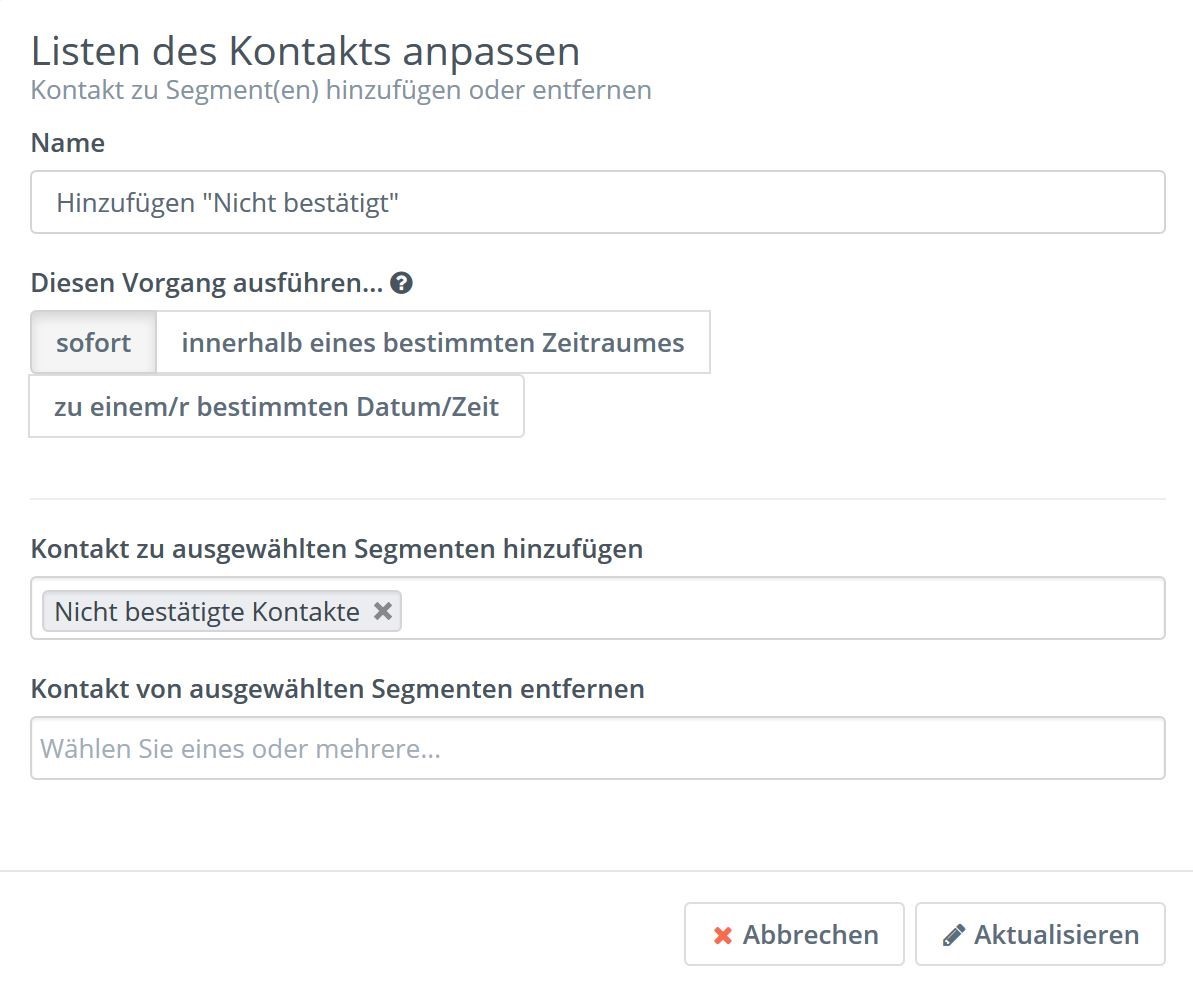Click the subtitle about Segment(en) hinzufügen

341,90
